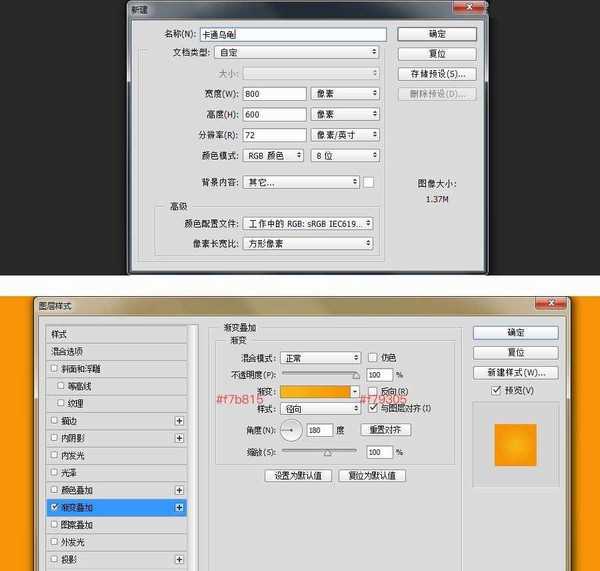Click 确定 in the 新建 dialog
This screenshot has width=600, height=571.
pyautogui.click(x=437, y=34)
